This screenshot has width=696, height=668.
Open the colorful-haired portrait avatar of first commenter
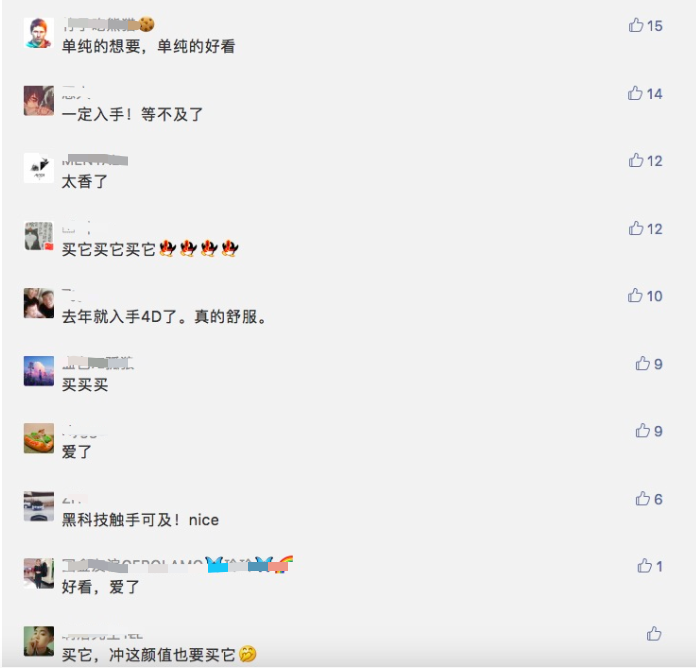[x=39, y=33]
